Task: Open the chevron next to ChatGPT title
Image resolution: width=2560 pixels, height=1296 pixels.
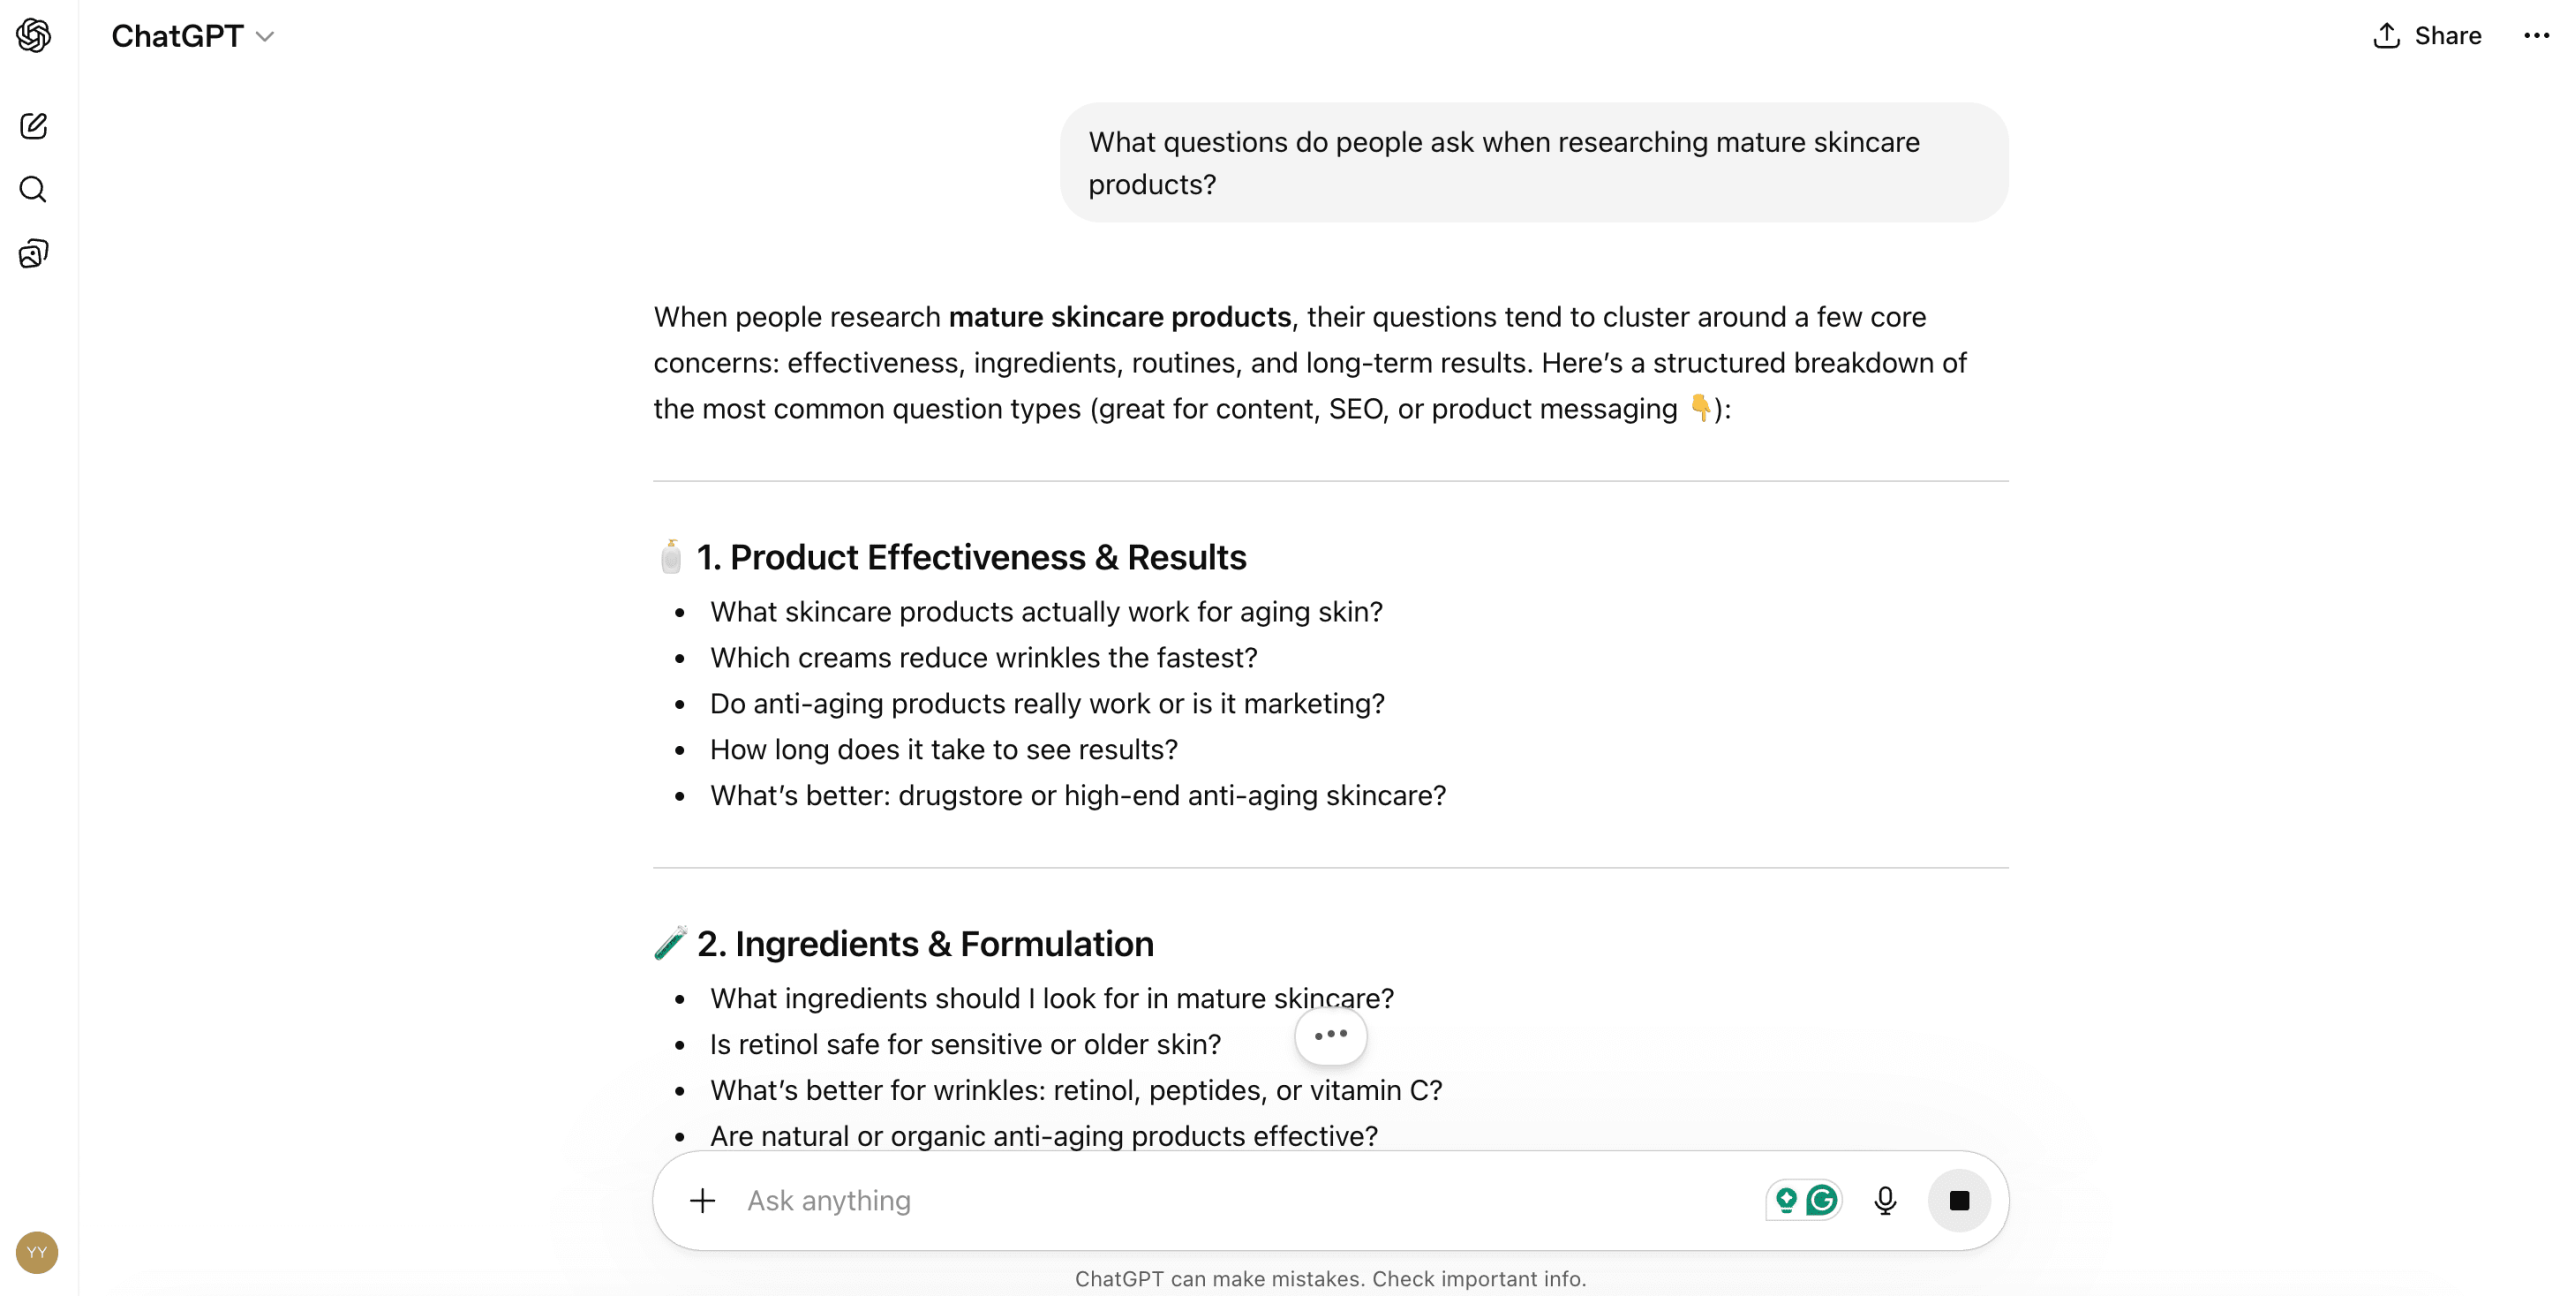Action: [265, 38]
